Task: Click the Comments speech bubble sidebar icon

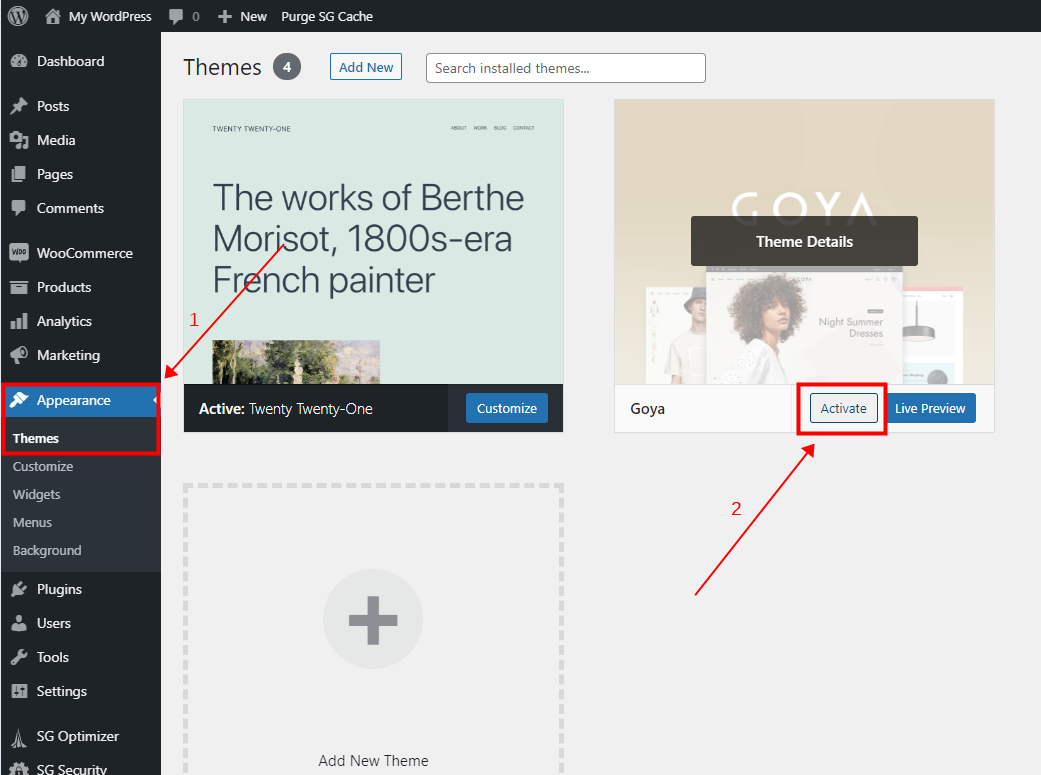Action: [x=19, y=208]
